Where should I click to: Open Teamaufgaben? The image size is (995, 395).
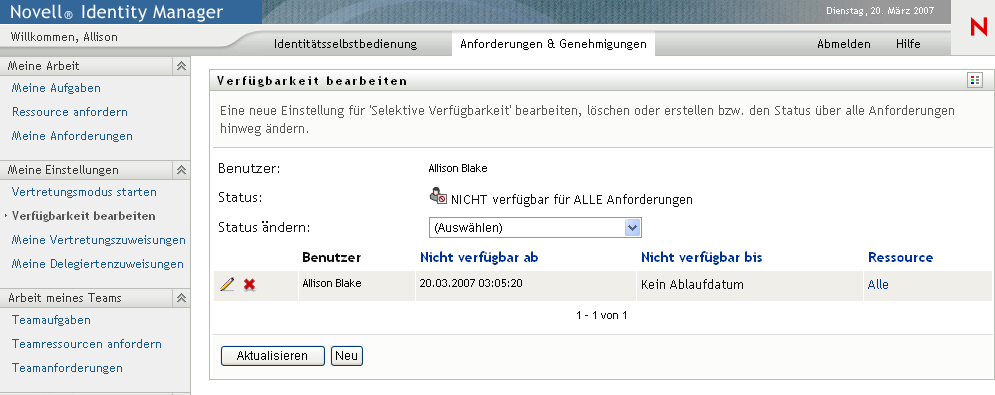coord(51,320)
